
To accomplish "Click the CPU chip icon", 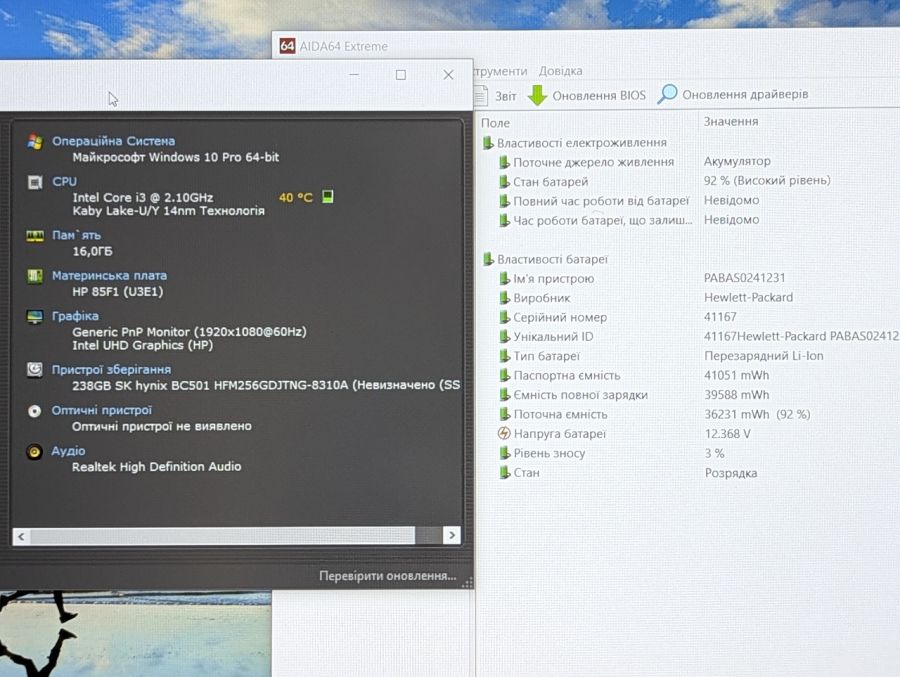I will point(35,183).
